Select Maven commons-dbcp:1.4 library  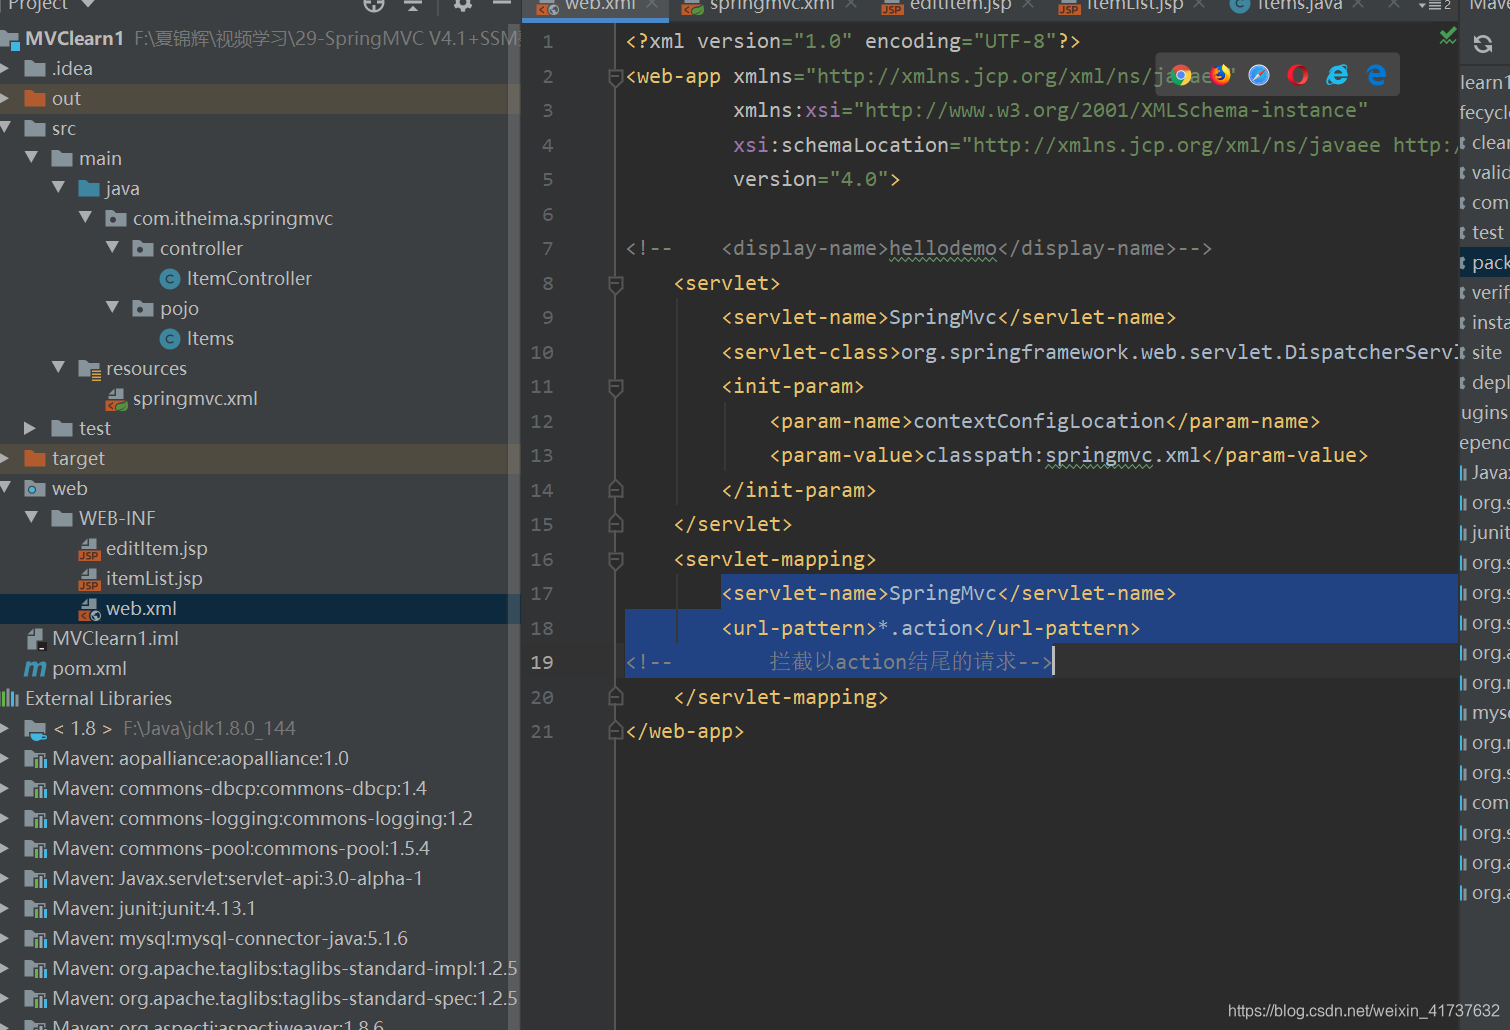point(239,789)
